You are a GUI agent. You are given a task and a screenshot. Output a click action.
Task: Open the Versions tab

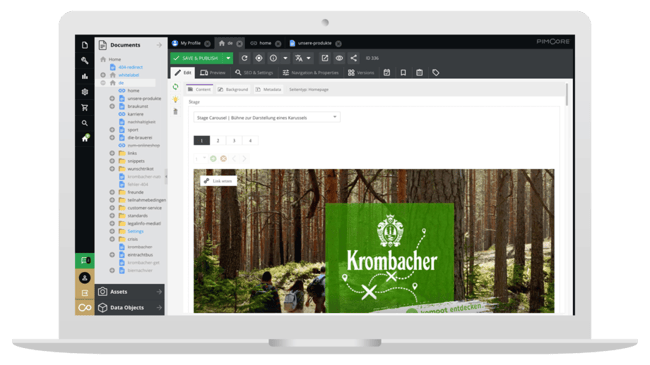click(361, 73)
